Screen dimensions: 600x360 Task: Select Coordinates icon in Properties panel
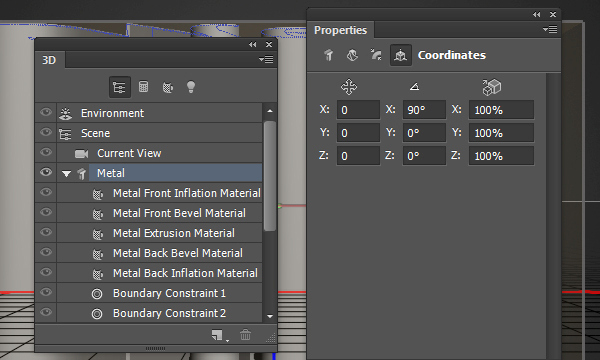[x=400, y=55]
